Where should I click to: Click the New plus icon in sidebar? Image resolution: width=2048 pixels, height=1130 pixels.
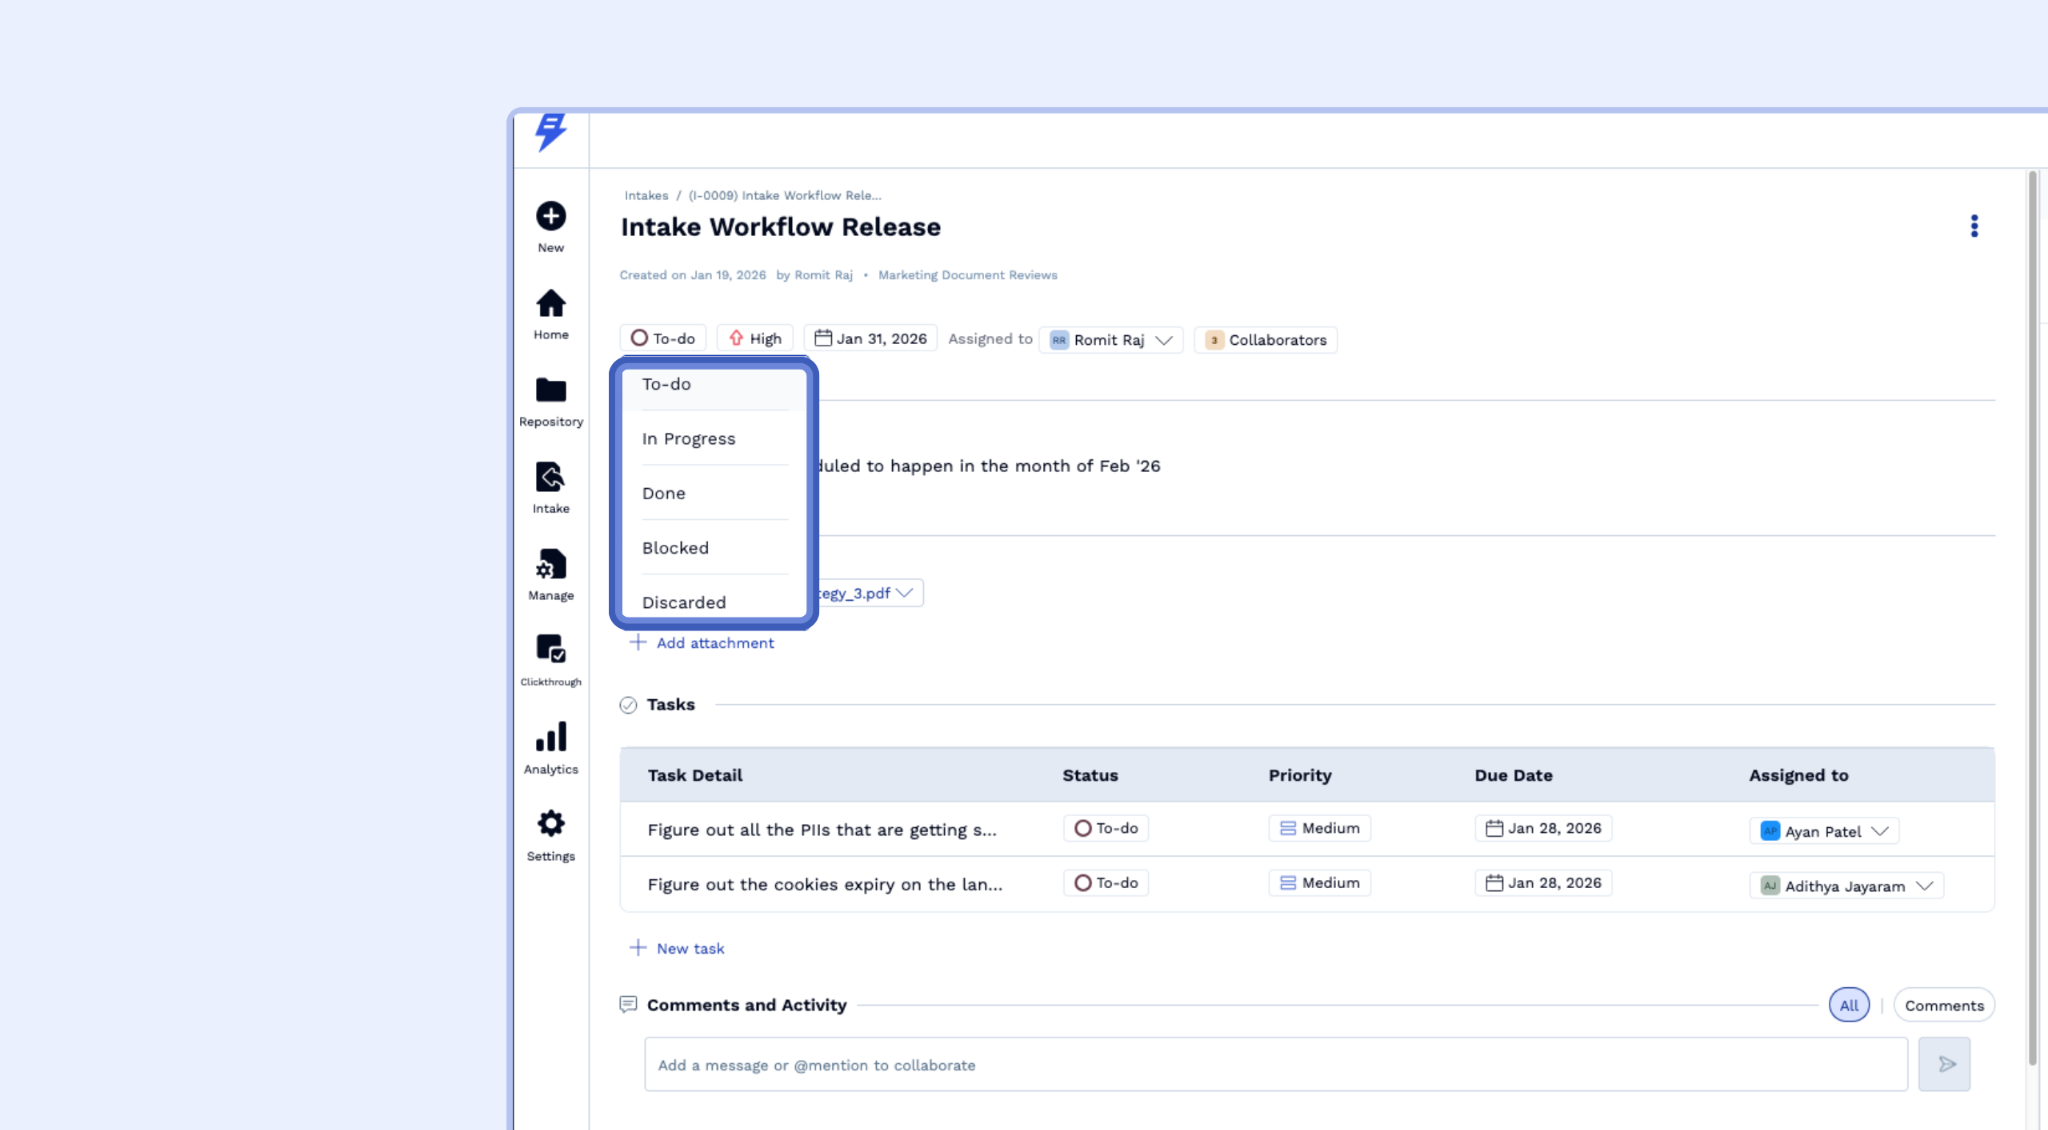click(550, 217)
